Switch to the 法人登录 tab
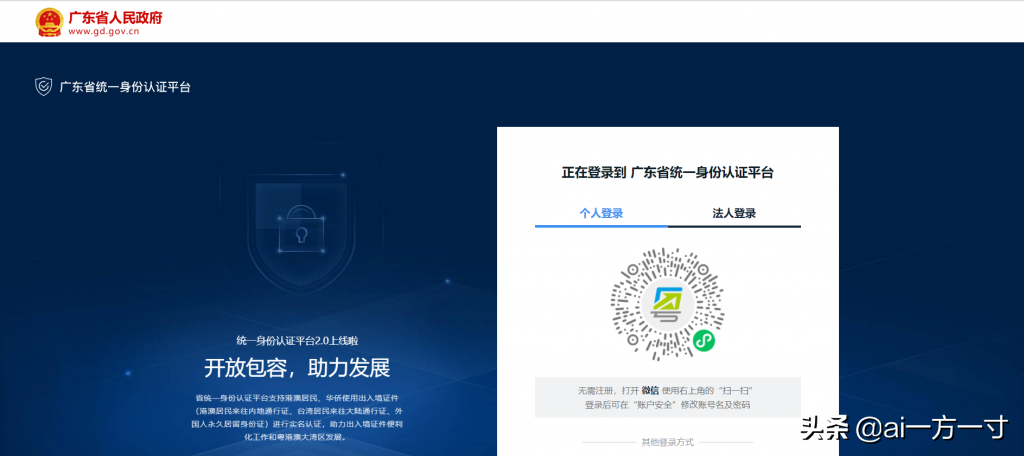 tap(734, 214)
